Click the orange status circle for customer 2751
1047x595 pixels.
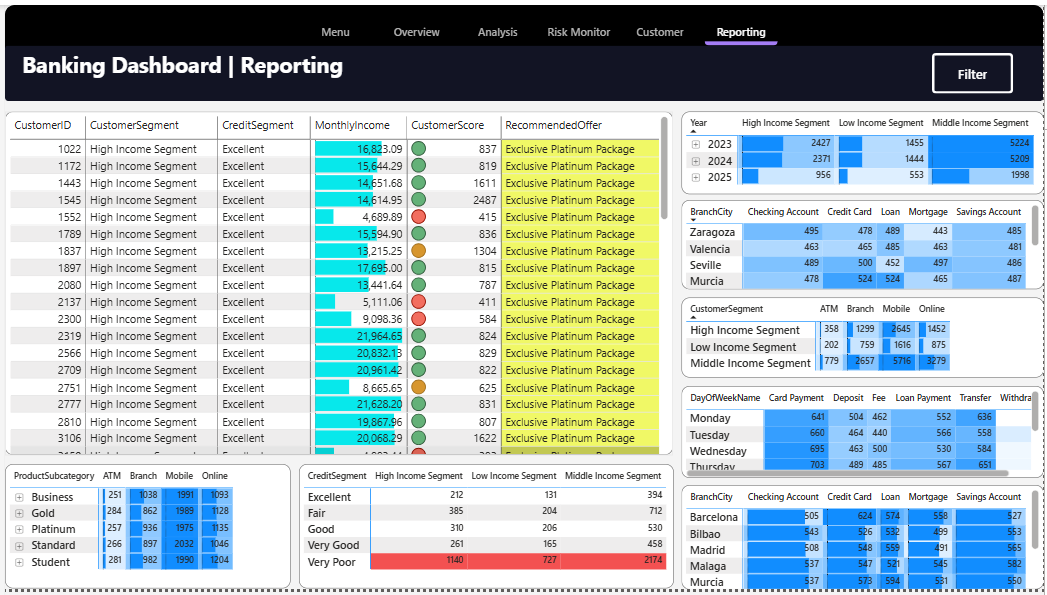(418, 387)
